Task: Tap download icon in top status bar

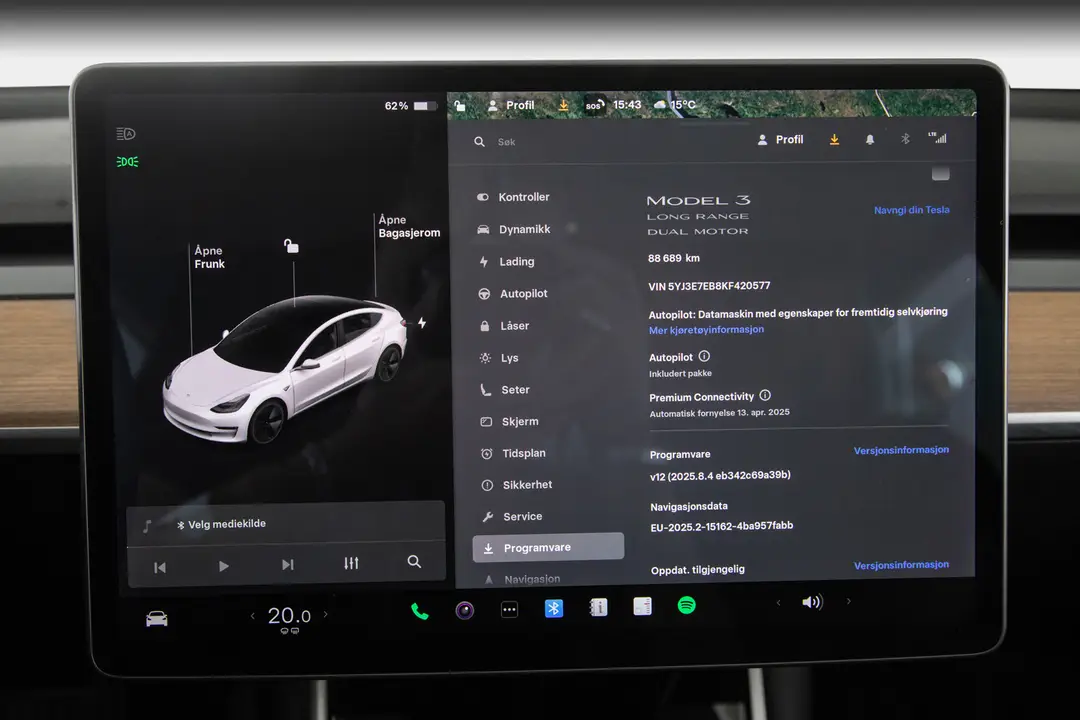Action: [x=563, y=105]
